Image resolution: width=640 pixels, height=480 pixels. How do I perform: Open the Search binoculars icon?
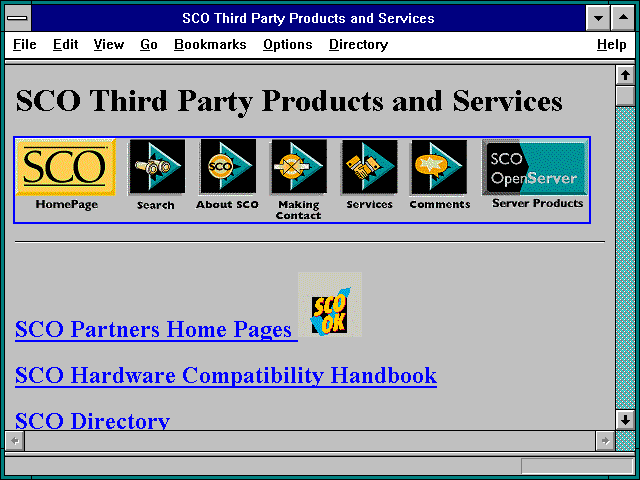click(x=156, y=167)
